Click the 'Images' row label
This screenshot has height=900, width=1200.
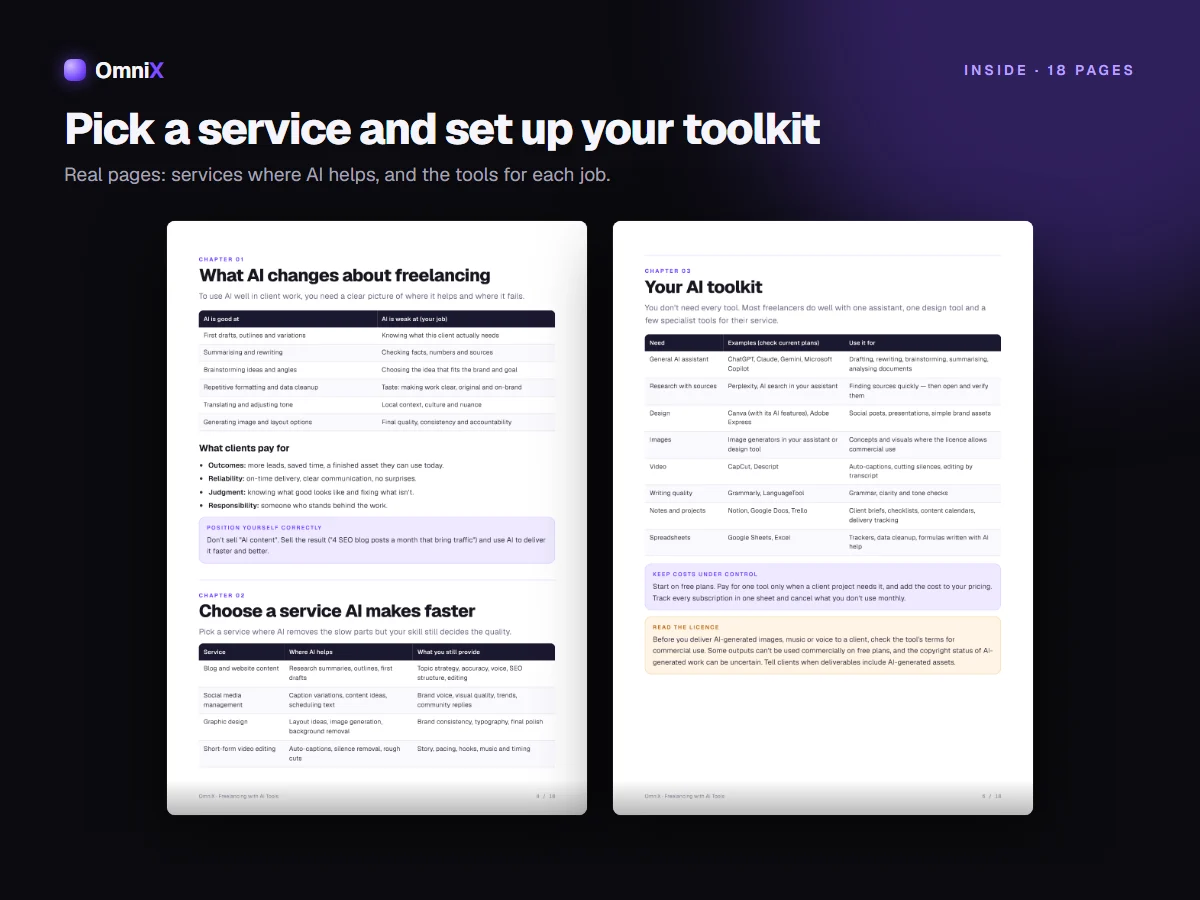click(660, 440)
